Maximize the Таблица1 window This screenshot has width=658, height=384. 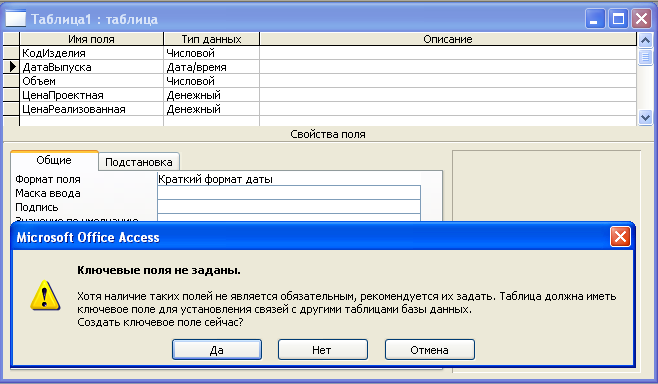coord(618,19)
